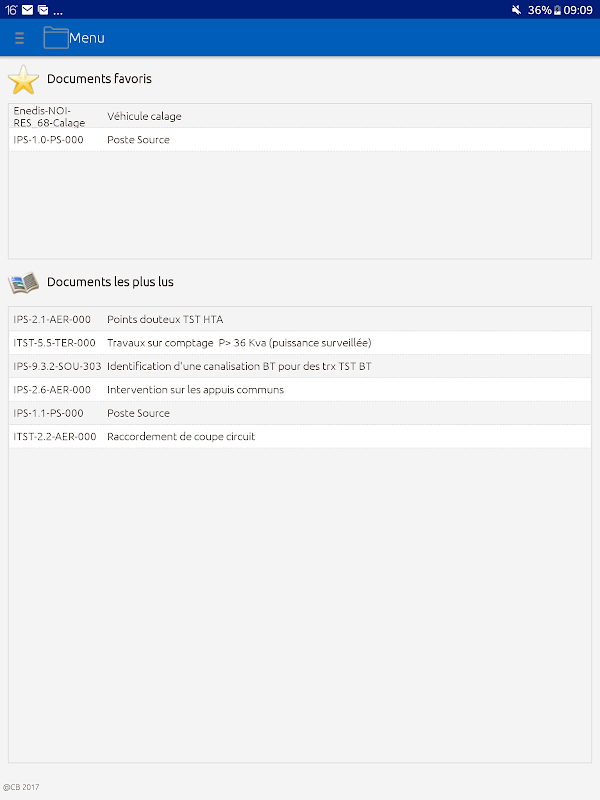Open Intervention sur les appuis communs

pyautogui.click(x=195, y=390)
